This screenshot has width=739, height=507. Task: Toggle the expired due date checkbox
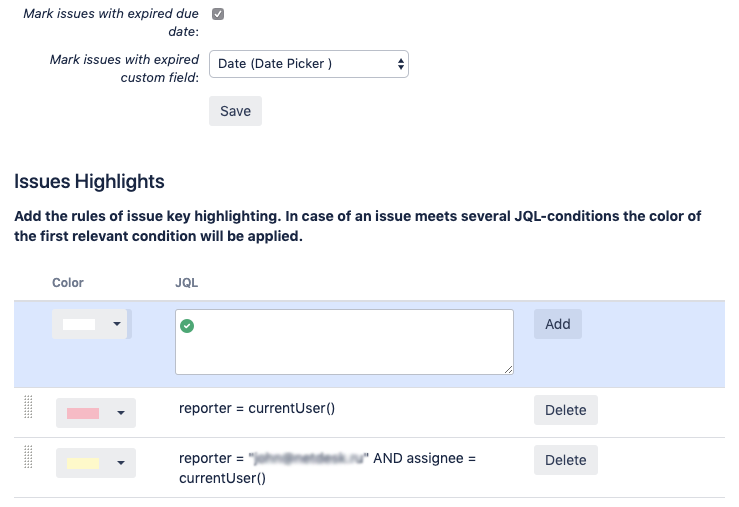[218, 14]
